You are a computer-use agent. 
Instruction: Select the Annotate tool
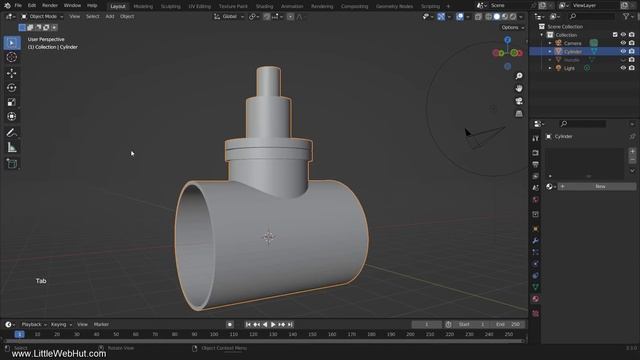pos(12,133)
